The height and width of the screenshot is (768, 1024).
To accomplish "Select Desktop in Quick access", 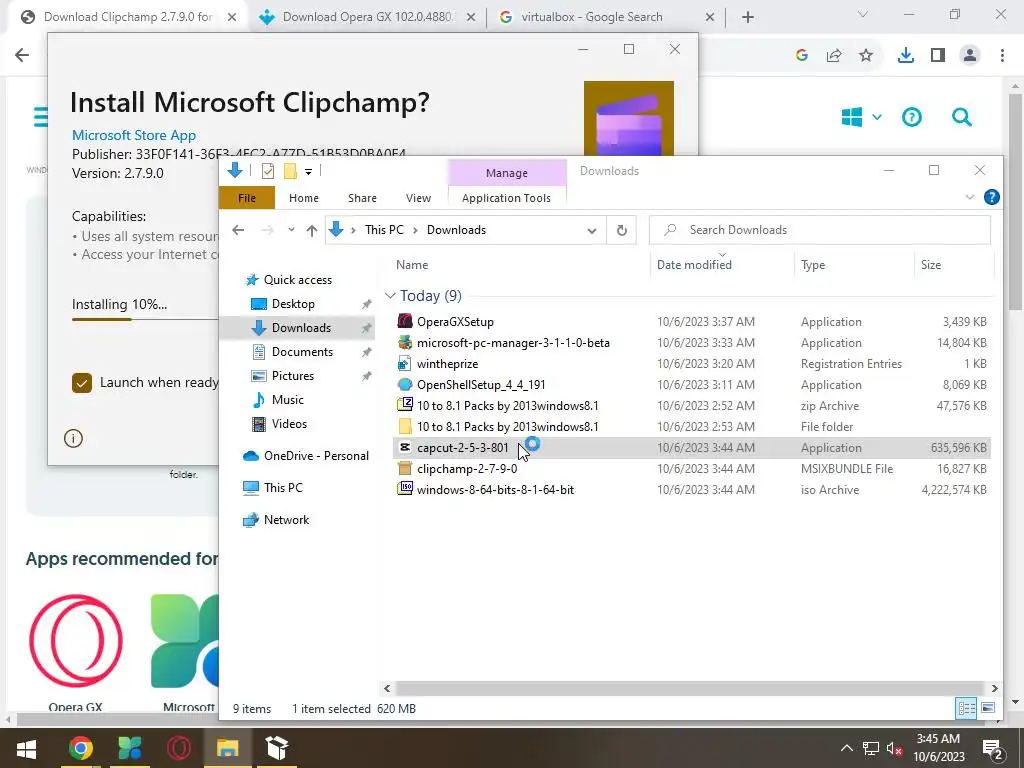I will 293,304.
